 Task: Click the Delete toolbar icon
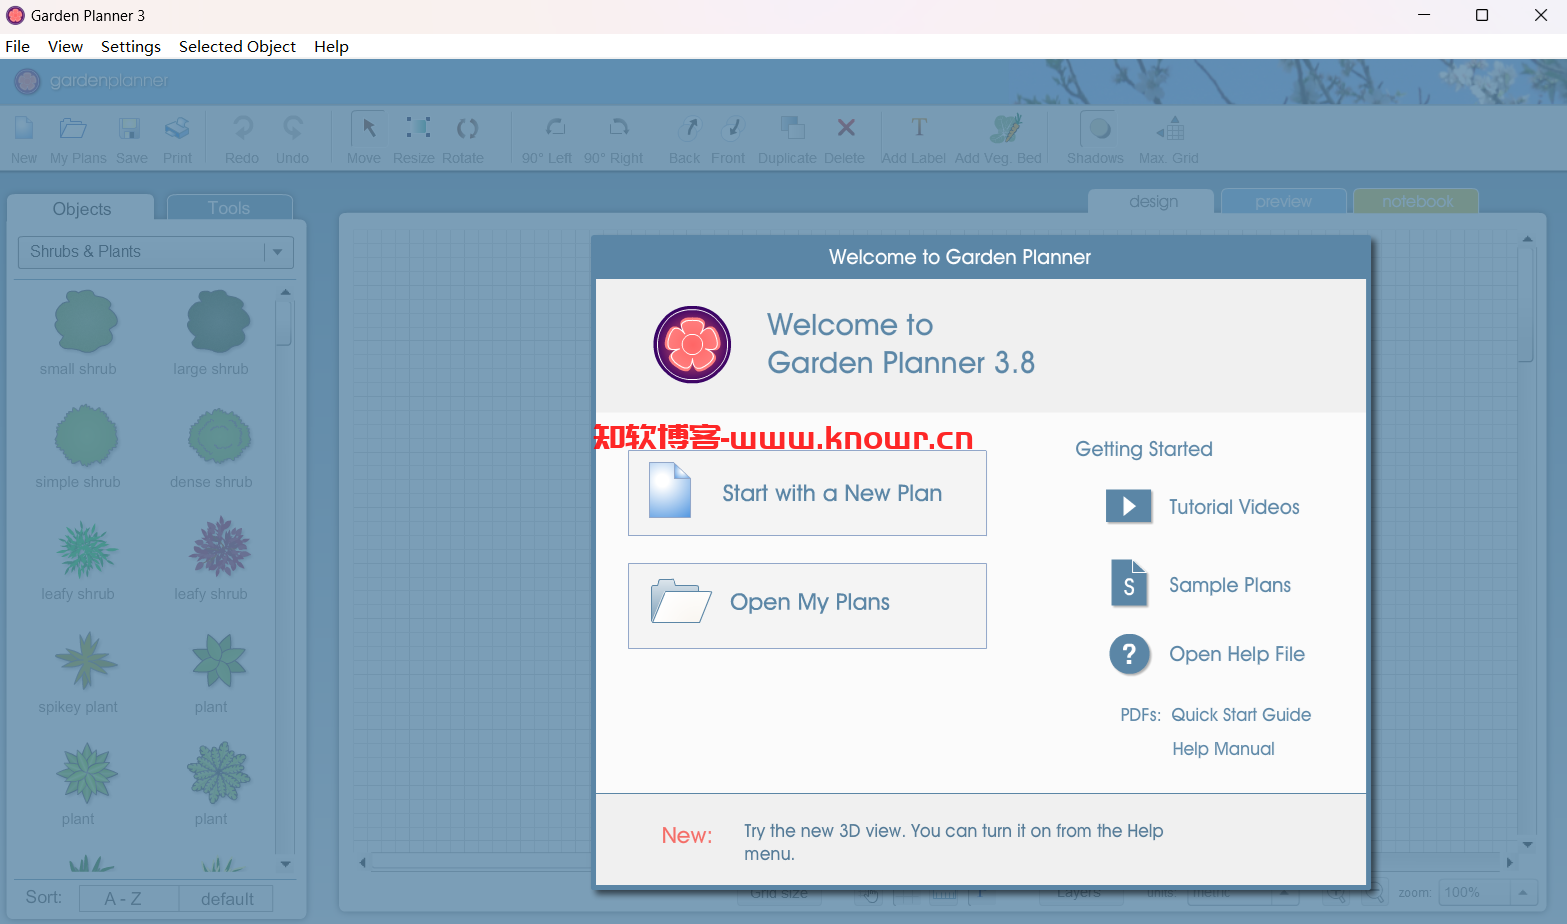(846, 128)
